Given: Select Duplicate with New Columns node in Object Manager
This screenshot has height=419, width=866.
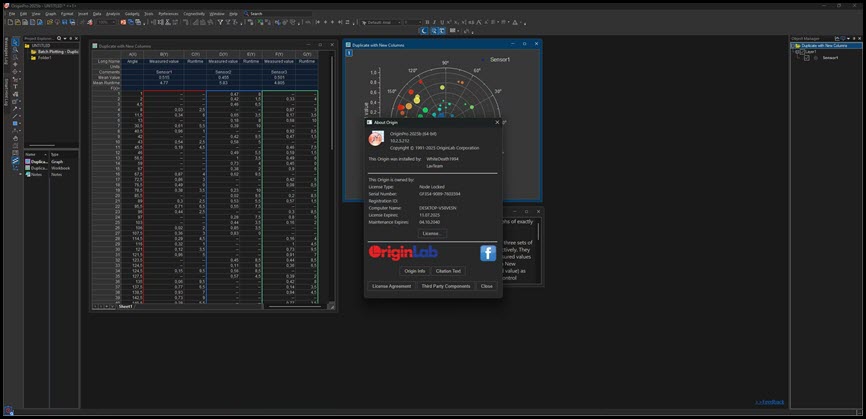Looking at the screenshot, I should point(824,45).
